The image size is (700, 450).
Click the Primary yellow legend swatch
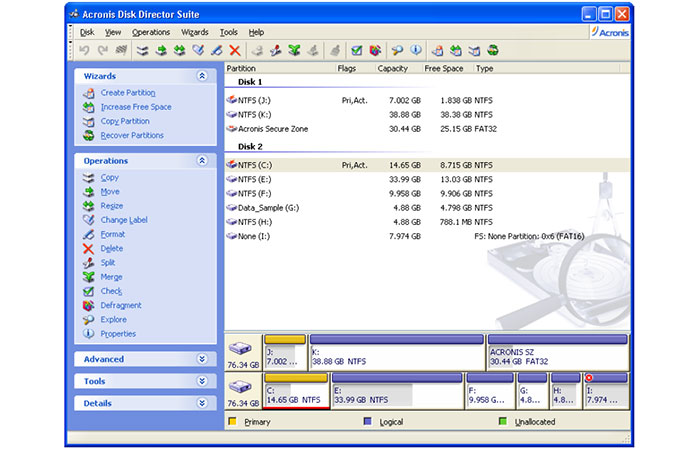point(232,421)
